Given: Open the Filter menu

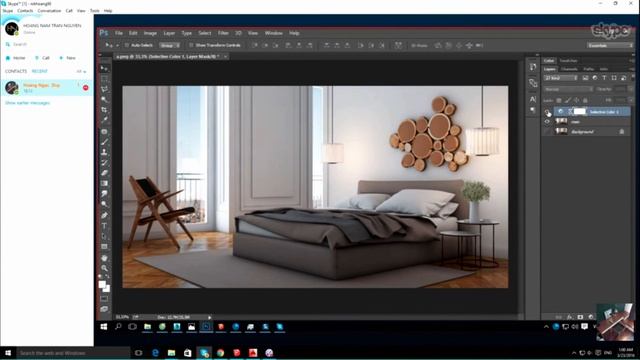Looking at the screenshot, I should (223, 33).
